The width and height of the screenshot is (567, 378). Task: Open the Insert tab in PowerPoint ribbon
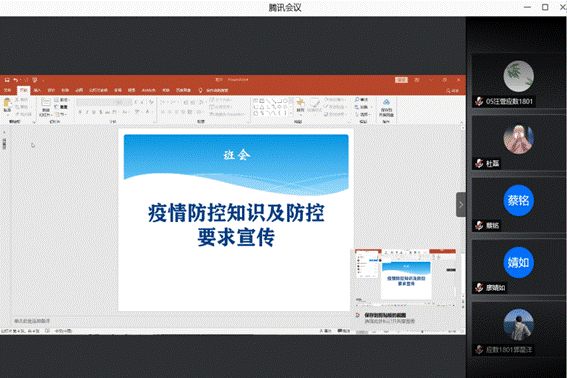[x=37, y=90]
